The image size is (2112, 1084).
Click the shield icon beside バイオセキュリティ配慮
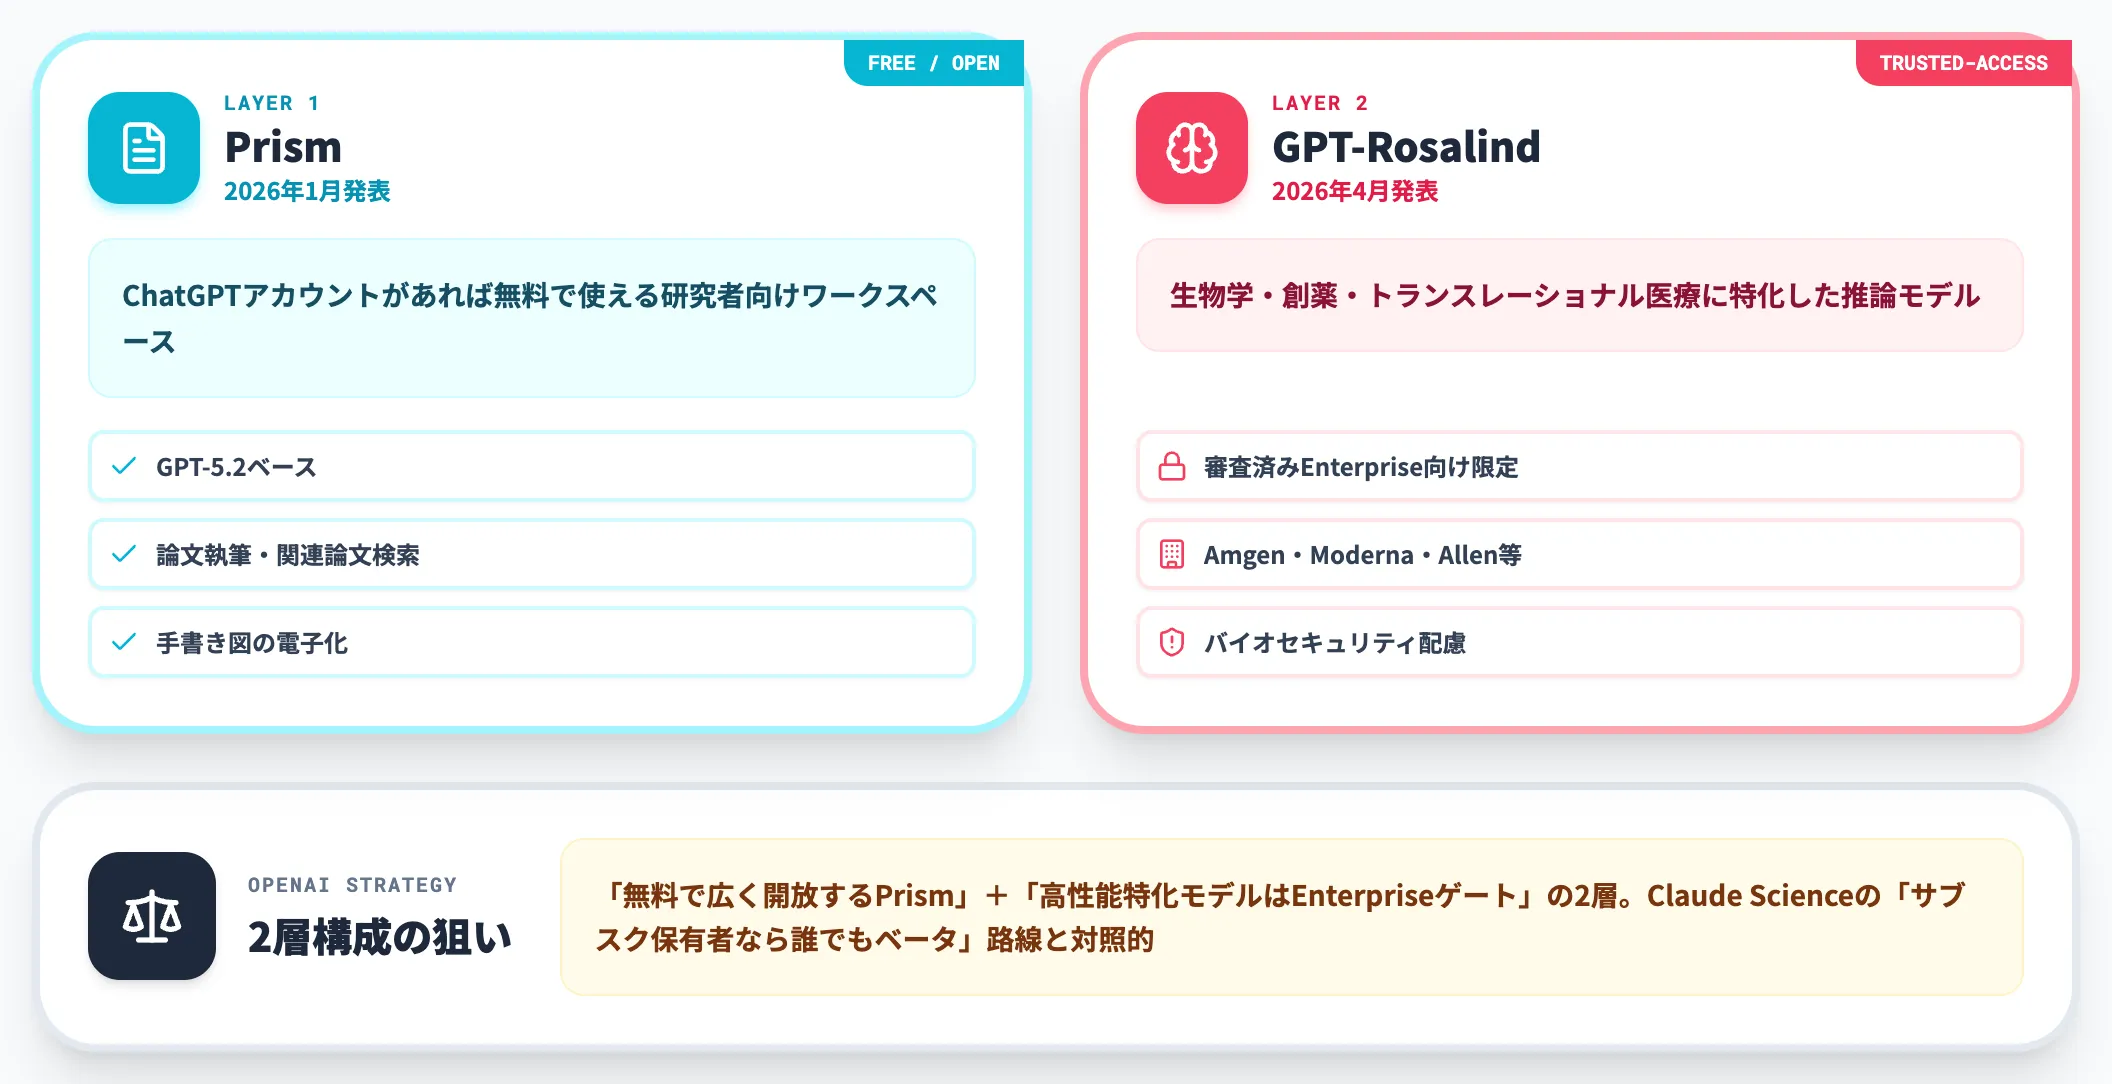tap(1172, 643)
